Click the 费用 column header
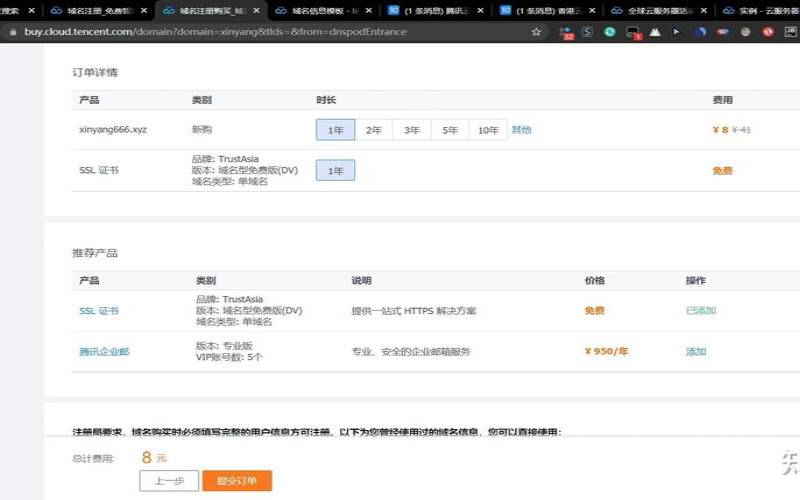This screenshot has height=500, width=800. pyautogui.click(x=722, y=100)
